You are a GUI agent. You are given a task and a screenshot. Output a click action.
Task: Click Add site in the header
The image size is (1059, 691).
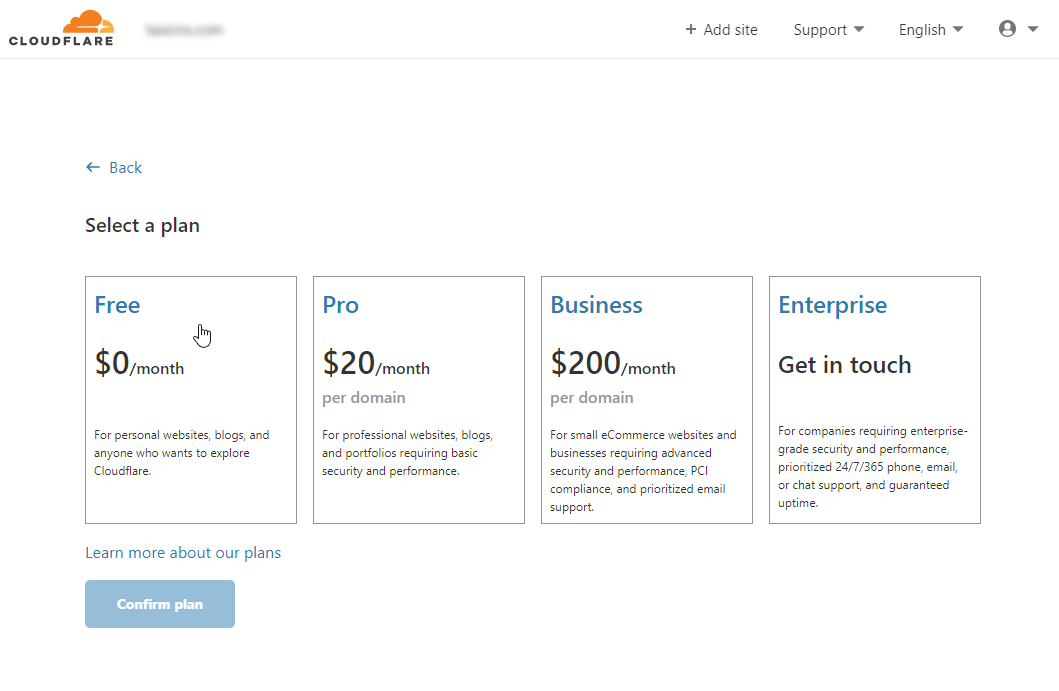pos(721,30)
